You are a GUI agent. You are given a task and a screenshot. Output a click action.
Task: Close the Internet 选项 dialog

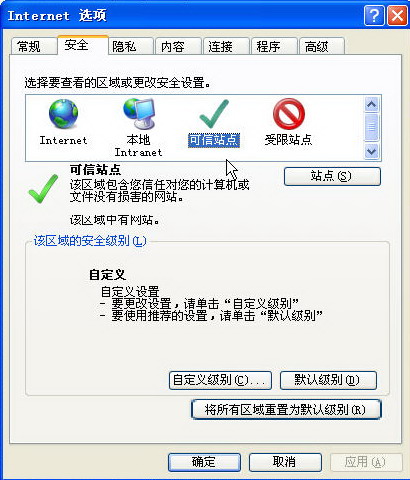point(397,16)
